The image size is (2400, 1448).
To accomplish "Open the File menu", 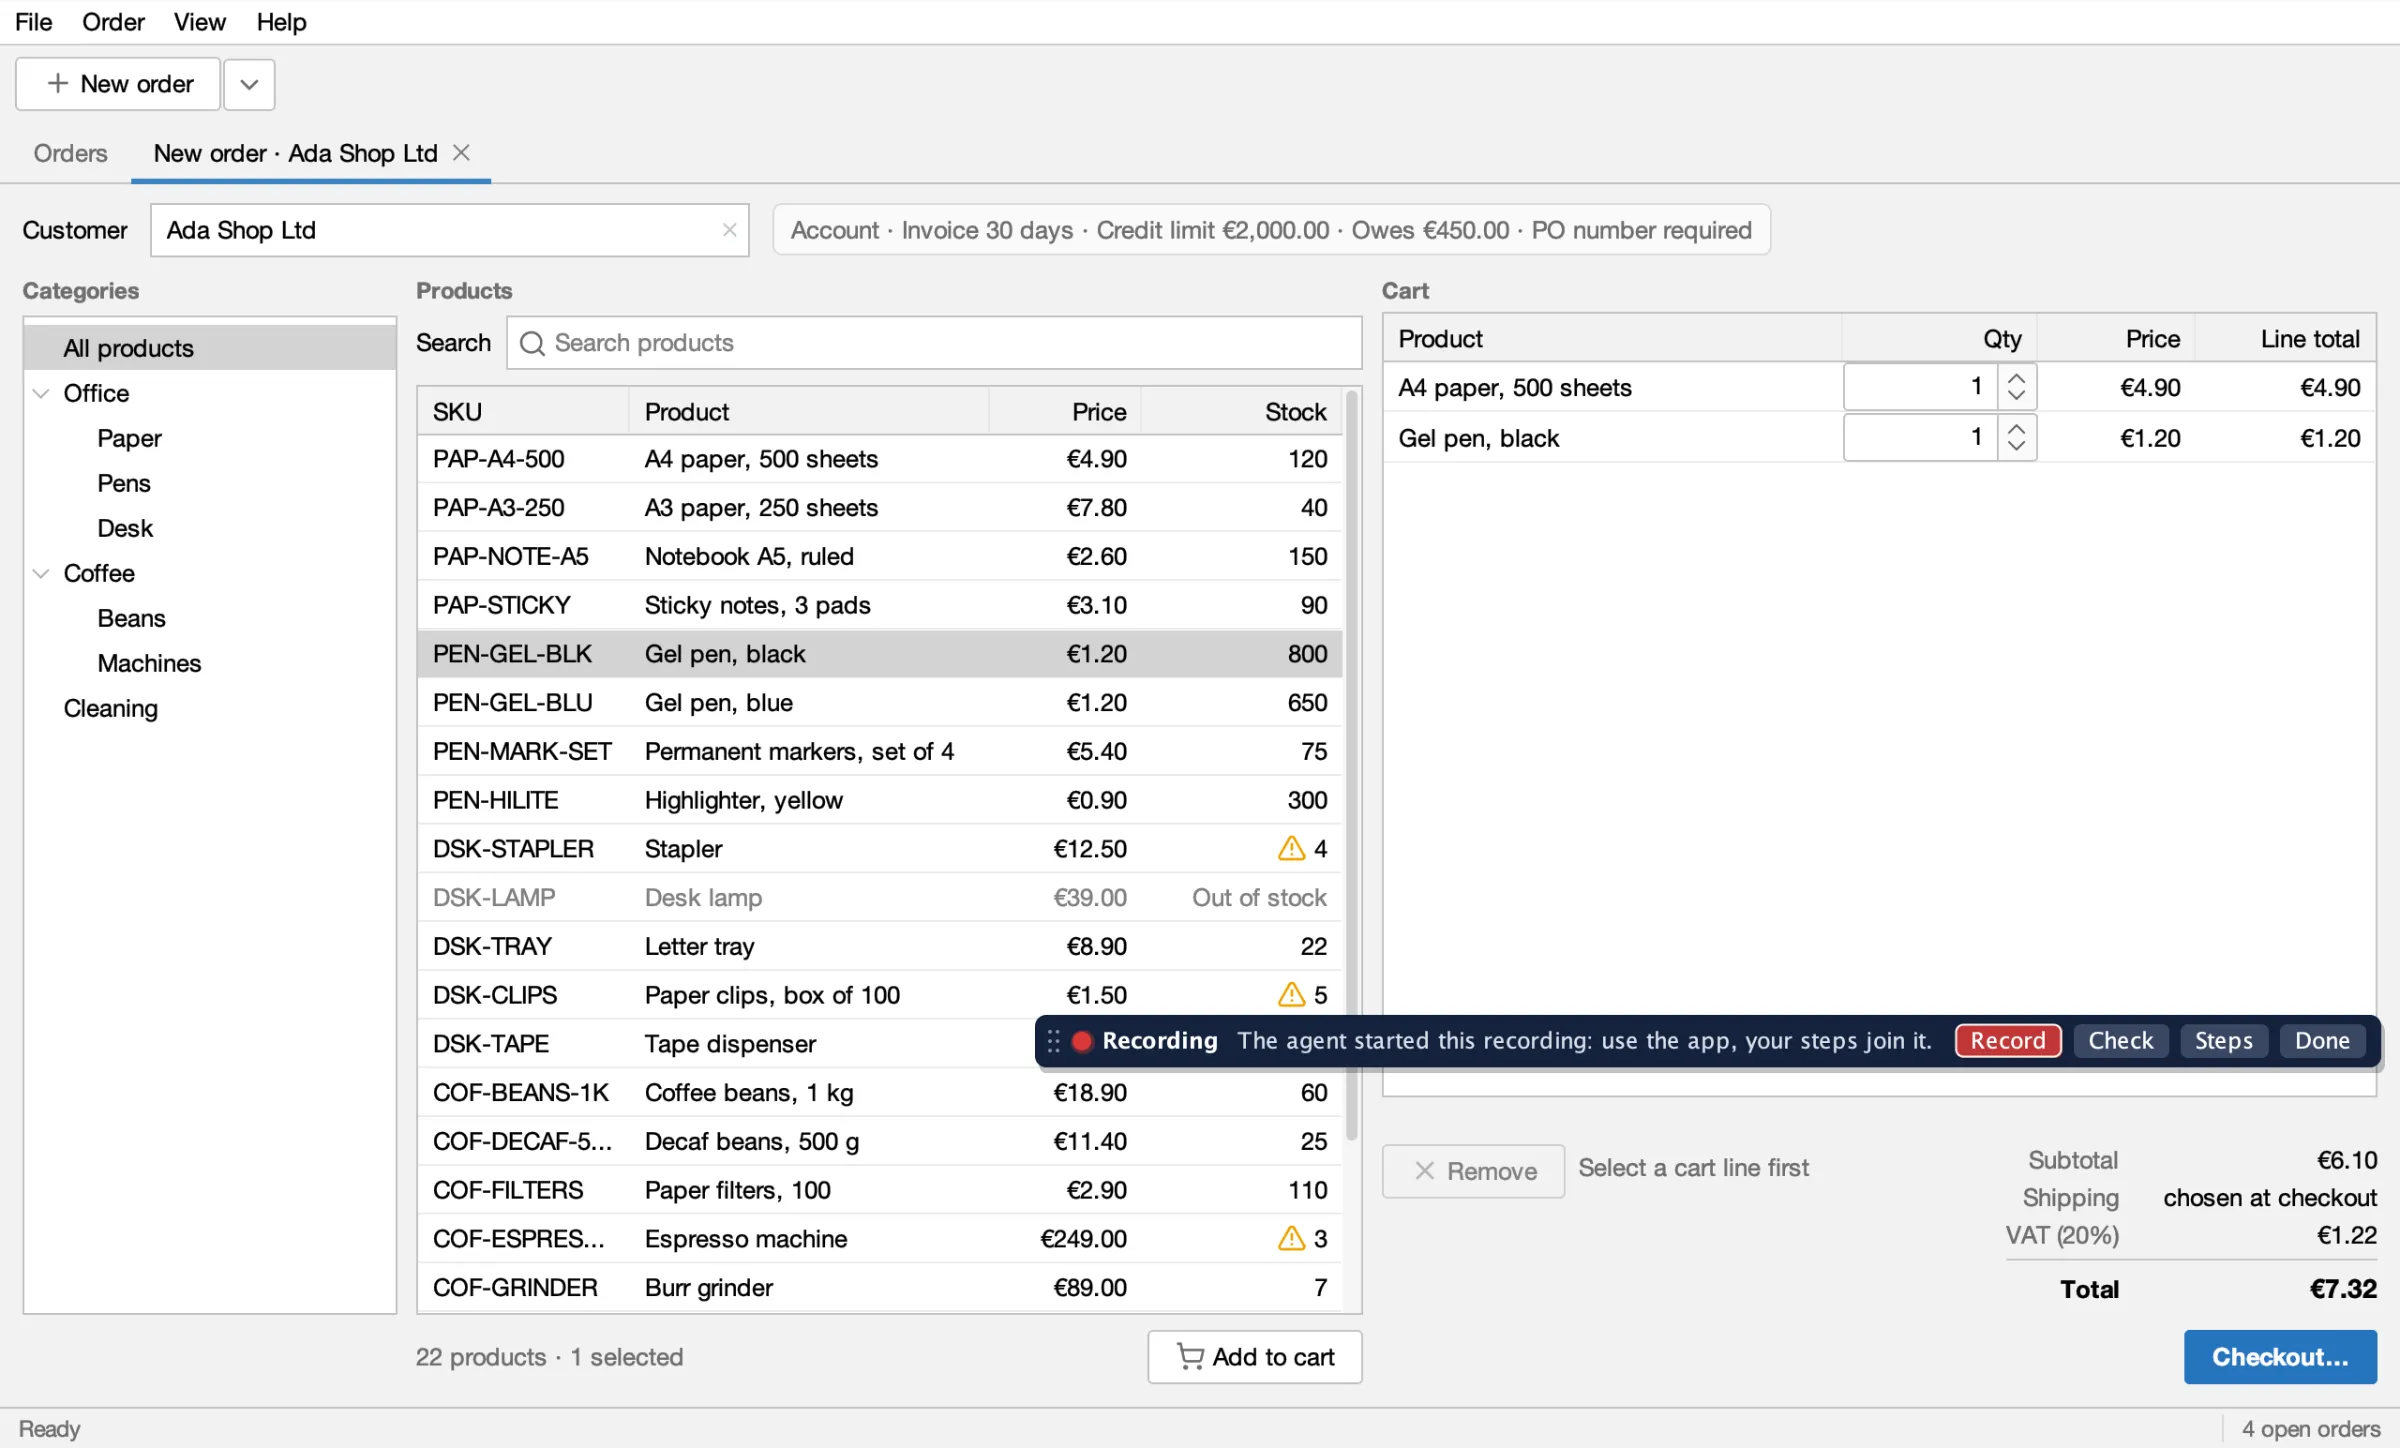I will click(33, 22).
